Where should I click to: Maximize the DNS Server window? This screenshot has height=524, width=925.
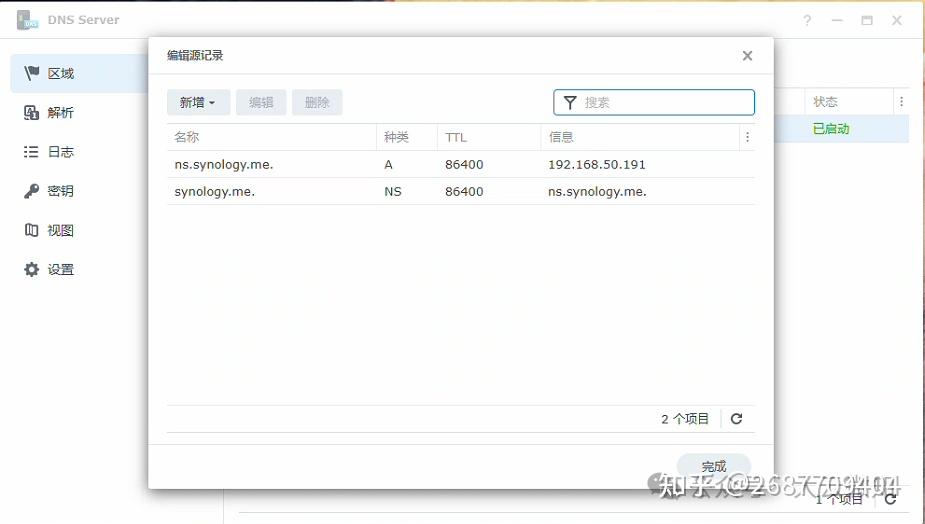click(x=867, y=21)
